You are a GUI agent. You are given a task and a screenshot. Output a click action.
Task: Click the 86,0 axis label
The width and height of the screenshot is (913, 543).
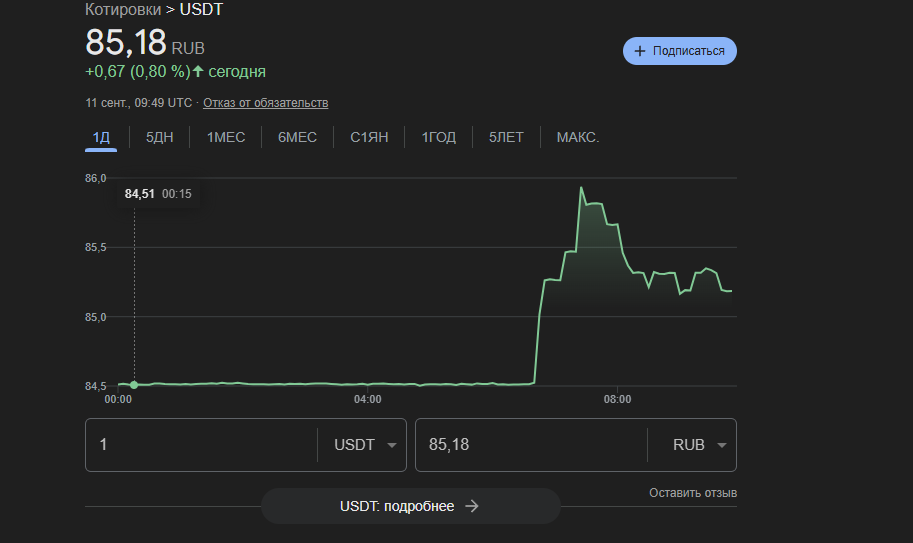pos(95,178)
